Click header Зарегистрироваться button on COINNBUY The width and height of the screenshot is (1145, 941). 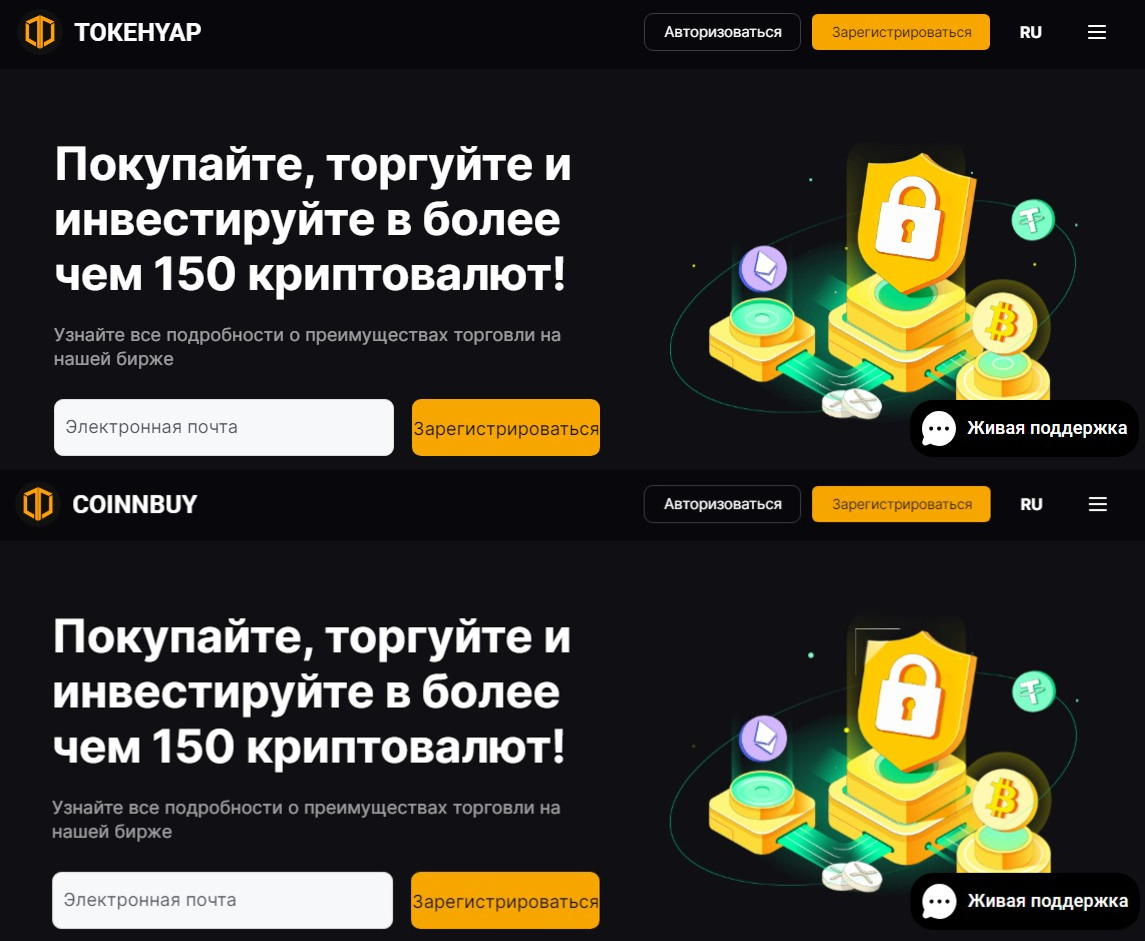901,504
